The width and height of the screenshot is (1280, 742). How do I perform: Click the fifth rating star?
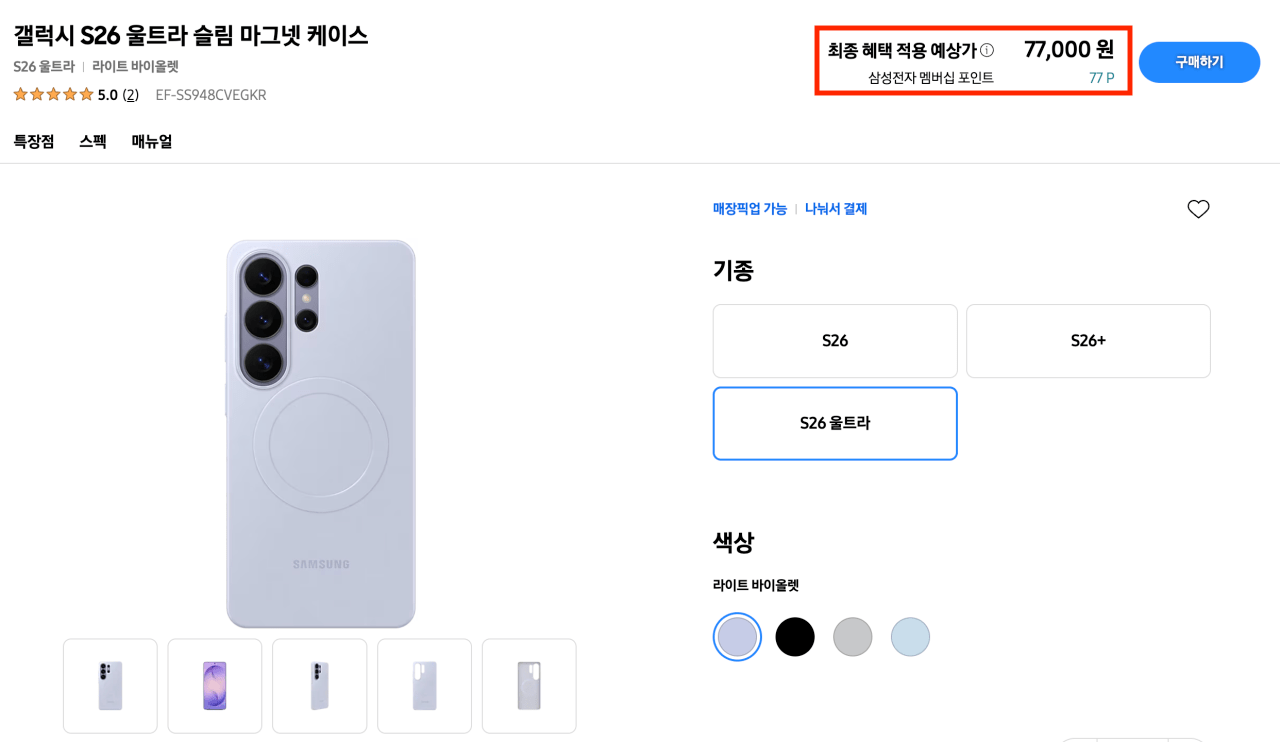[x=86, y=94]
